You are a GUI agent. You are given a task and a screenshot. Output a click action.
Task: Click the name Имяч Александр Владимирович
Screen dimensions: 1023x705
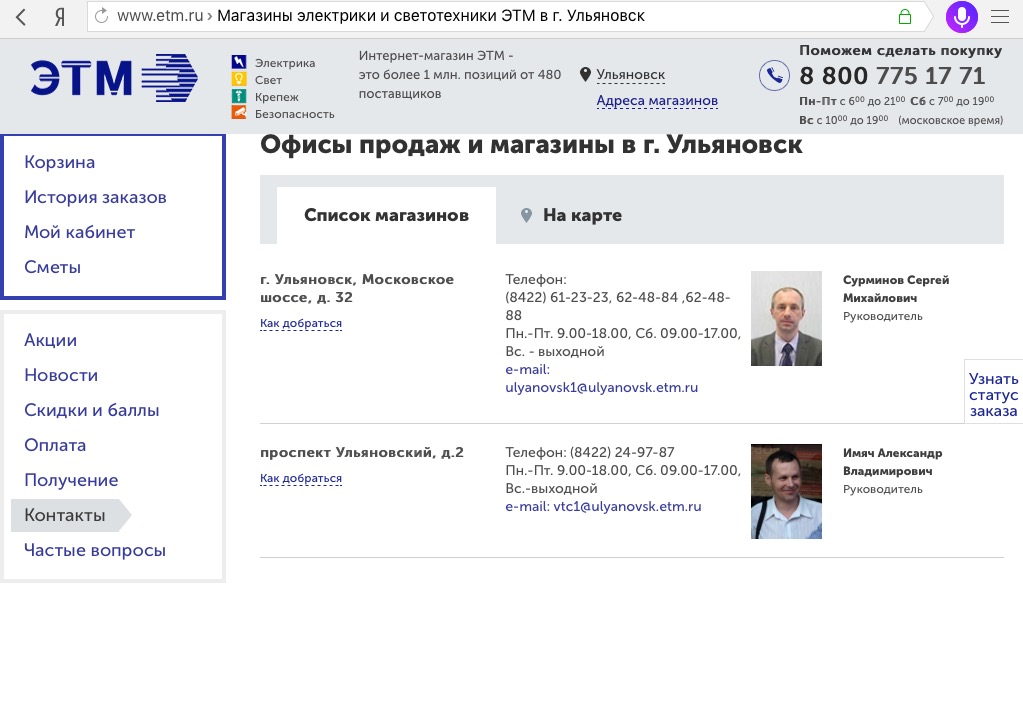pyautogui.click(x=892, y=462)
